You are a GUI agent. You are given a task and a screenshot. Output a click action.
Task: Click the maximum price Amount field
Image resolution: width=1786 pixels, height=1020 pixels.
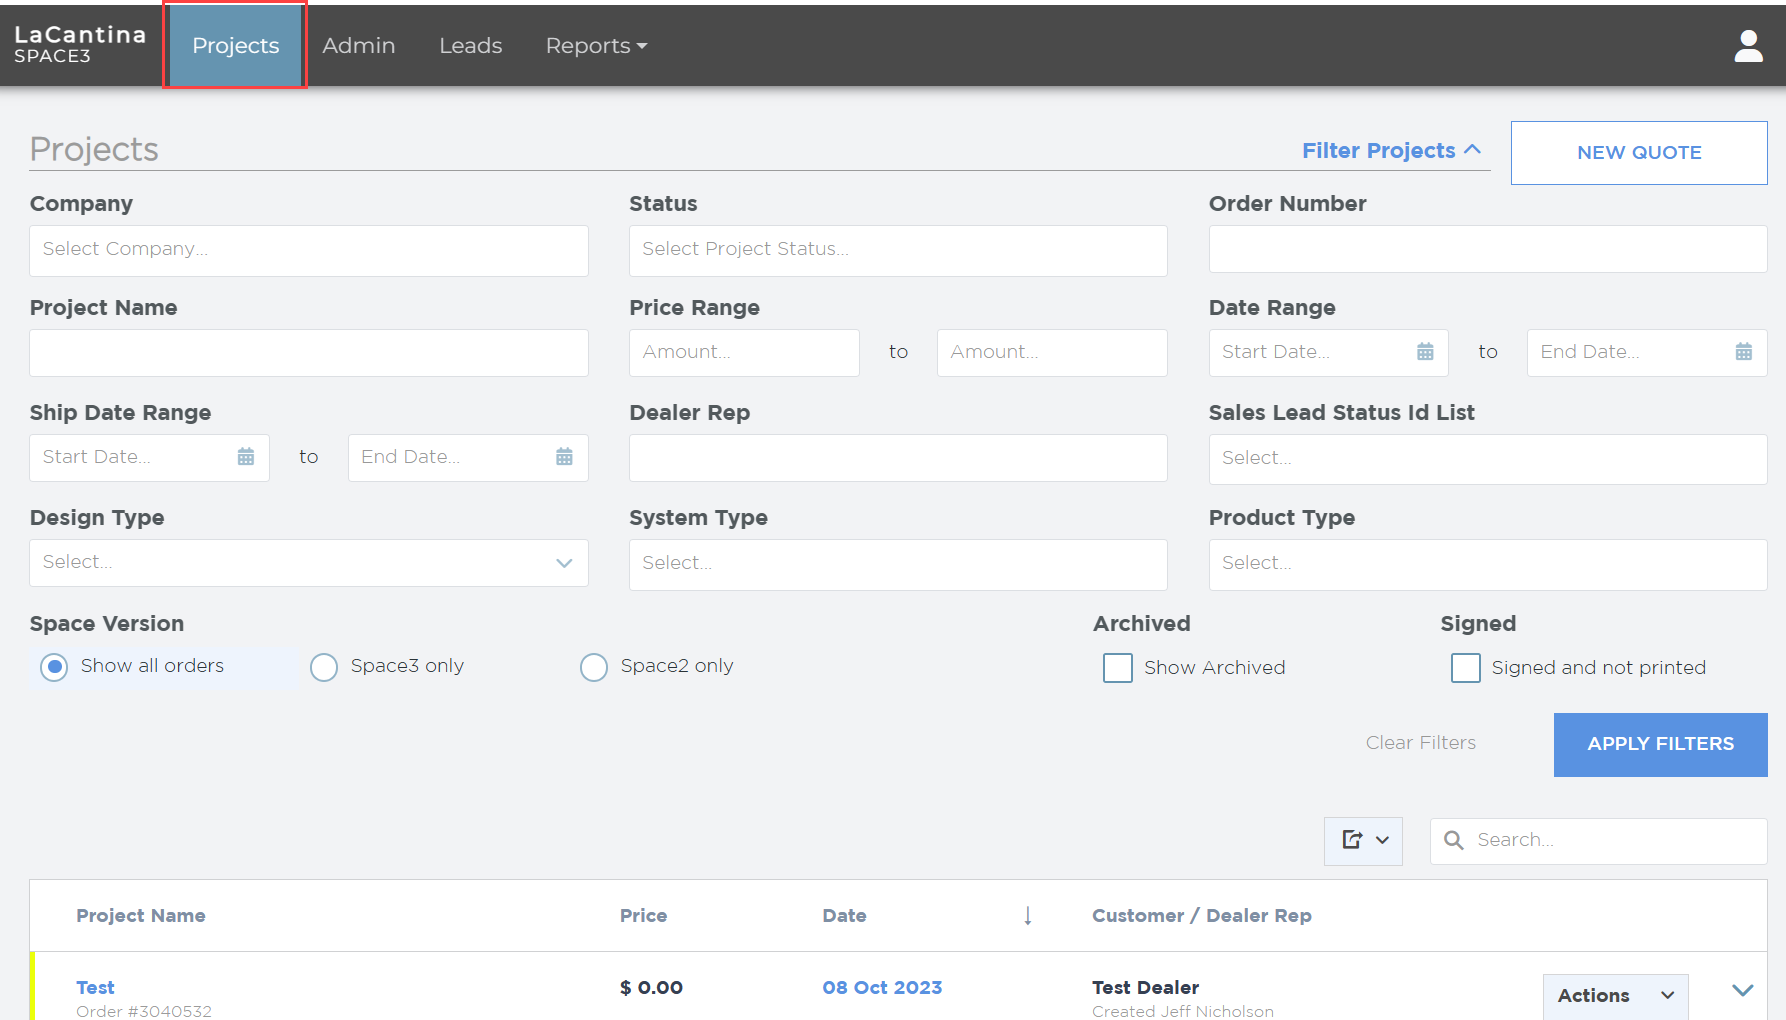[1052, 353]
